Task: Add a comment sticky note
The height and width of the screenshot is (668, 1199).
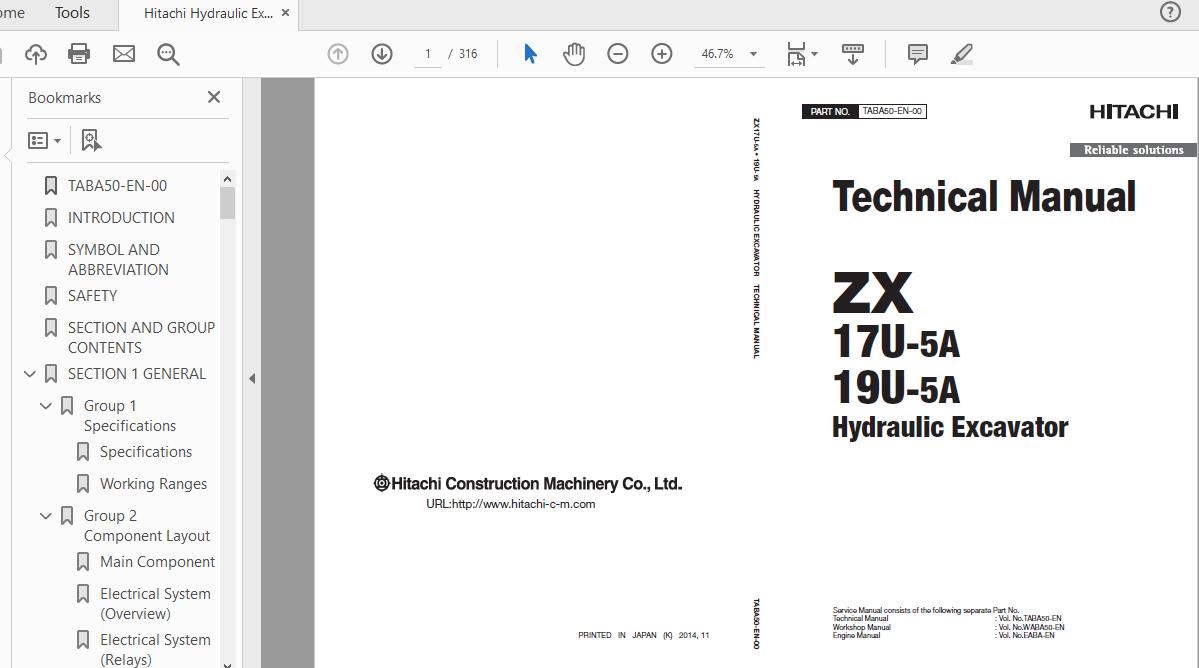Action: (x=917, y=54)
